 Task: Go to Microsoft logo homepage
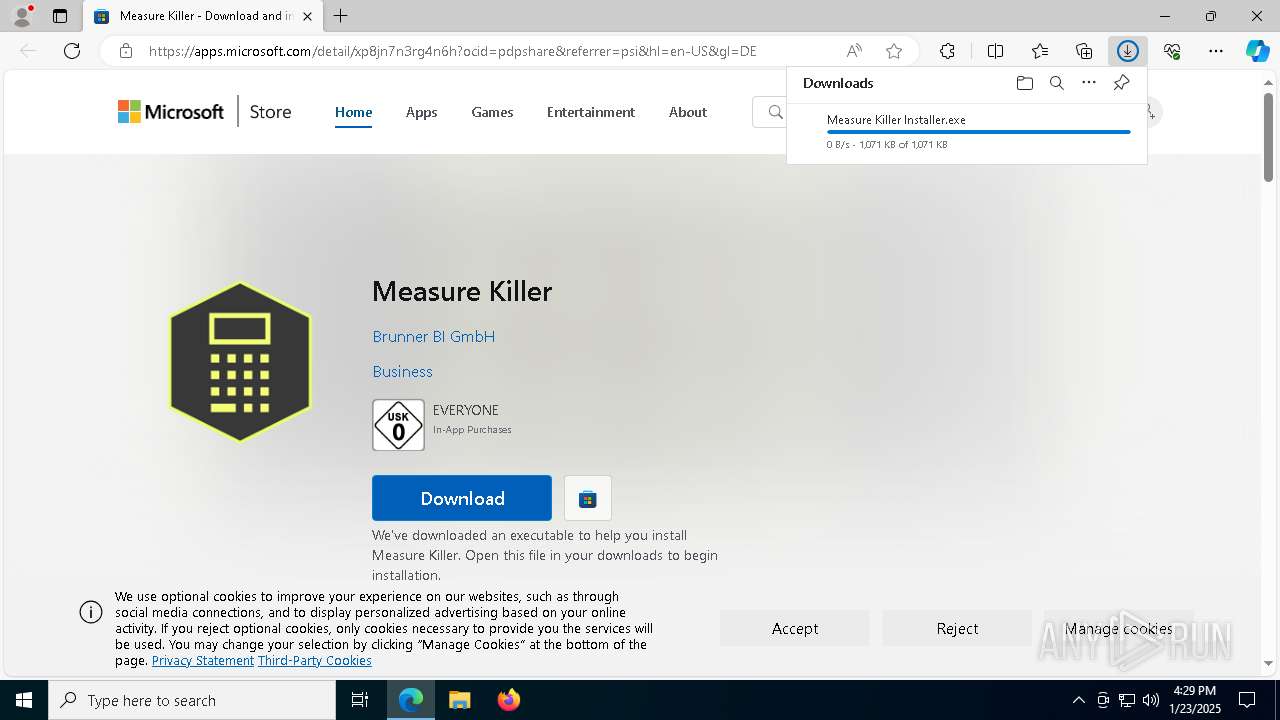coord(171,112)
